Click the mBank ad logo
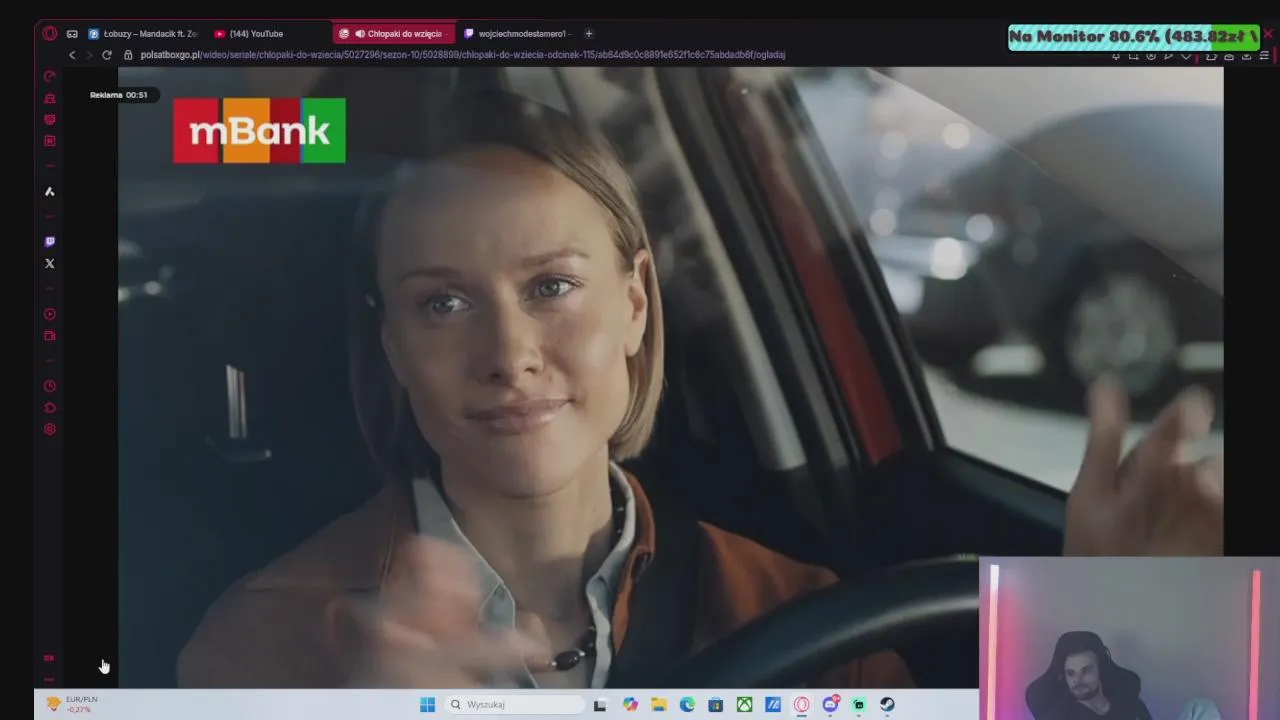Screen dimensions: 1280x720 coord(259,130)
